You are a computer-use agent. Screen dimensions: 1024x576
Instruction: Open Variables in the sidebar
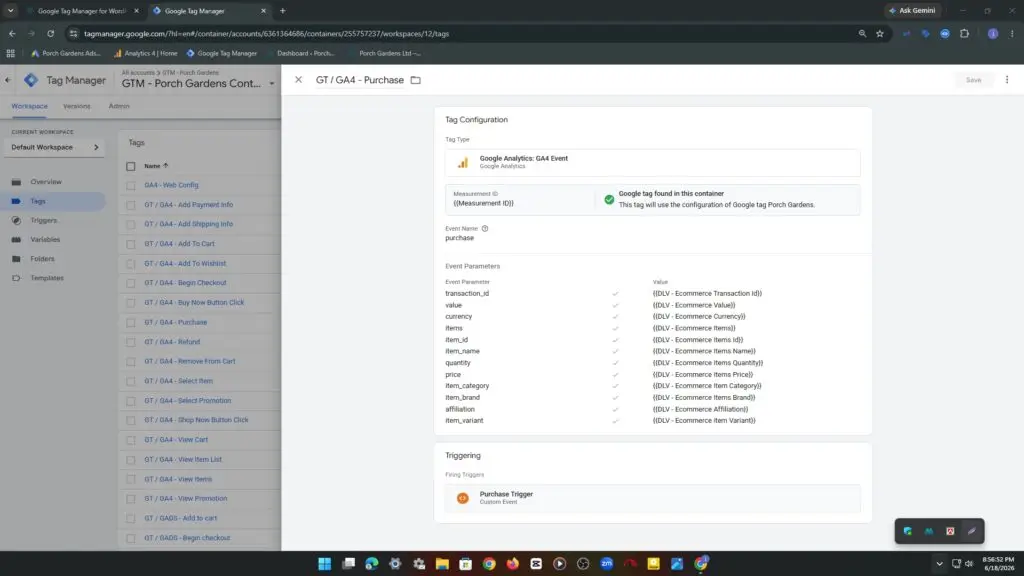45,240
